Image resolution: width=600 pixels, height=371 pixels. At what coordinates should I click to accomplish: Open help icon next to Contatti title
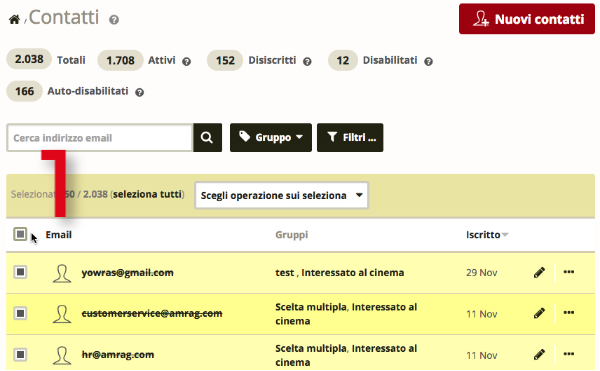click(x=114, y=20)
